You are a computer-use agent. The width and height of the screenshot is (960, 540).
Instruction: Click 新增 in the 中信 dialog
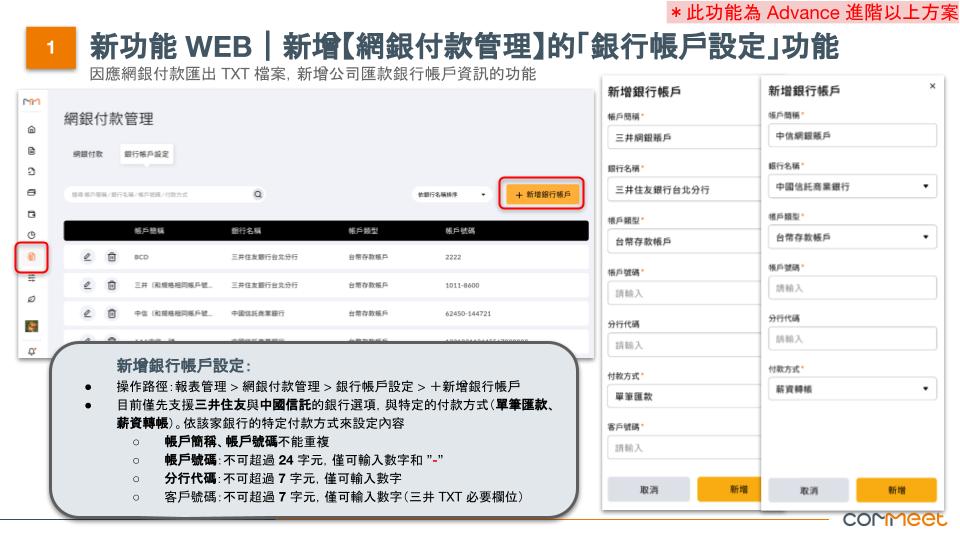tap(896, 490)
